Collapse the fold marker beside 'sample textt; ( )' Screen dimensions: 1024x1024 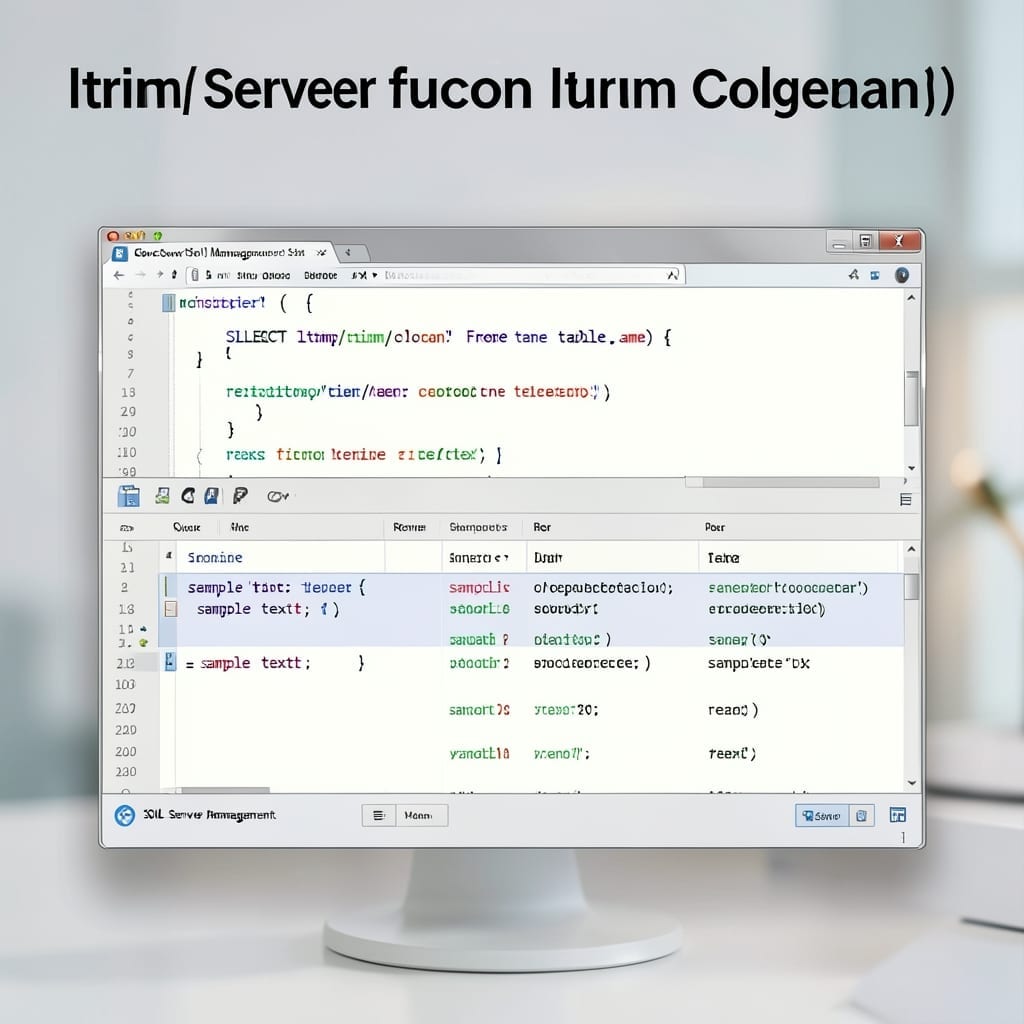pos(170,609)
